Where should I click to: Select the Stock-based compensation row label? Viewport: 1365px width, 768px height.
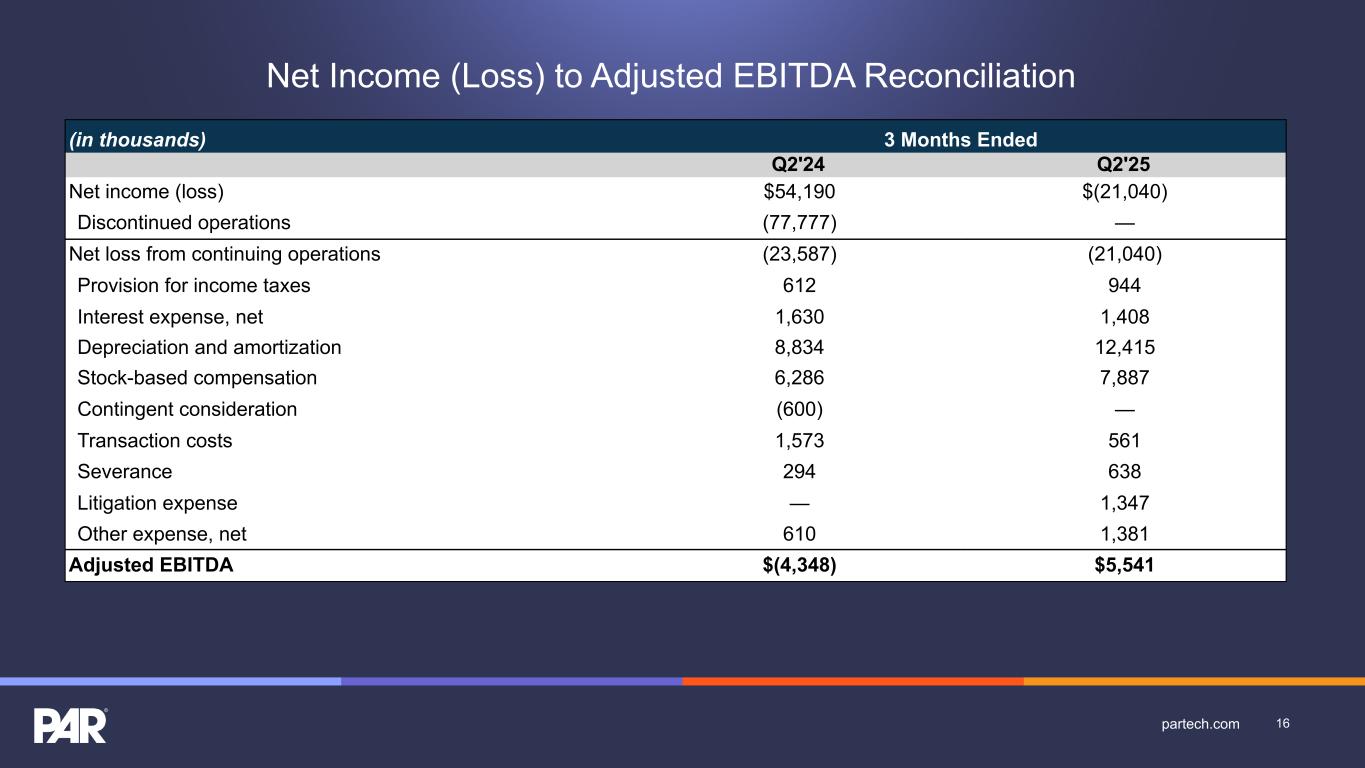197,378
